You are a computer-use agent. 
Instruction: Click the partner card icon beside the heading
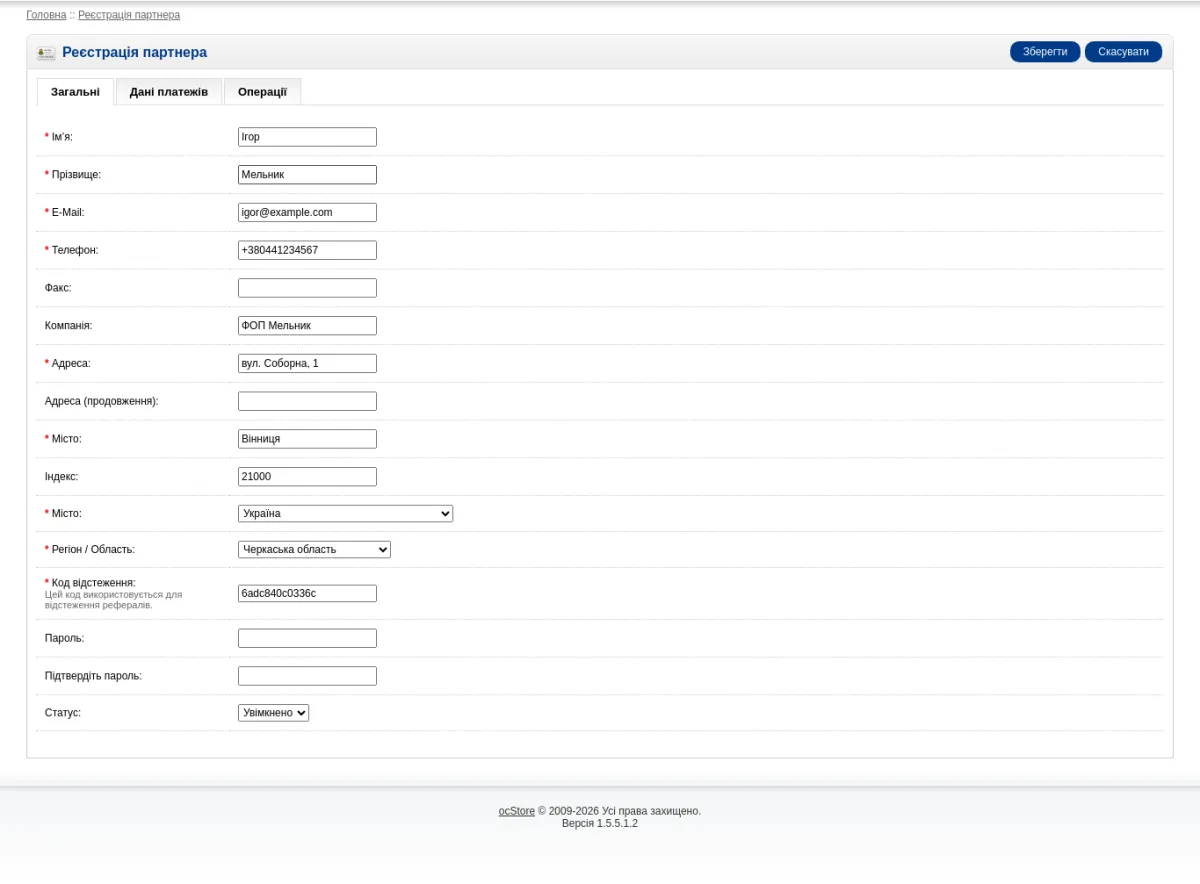tap(46, 52)
